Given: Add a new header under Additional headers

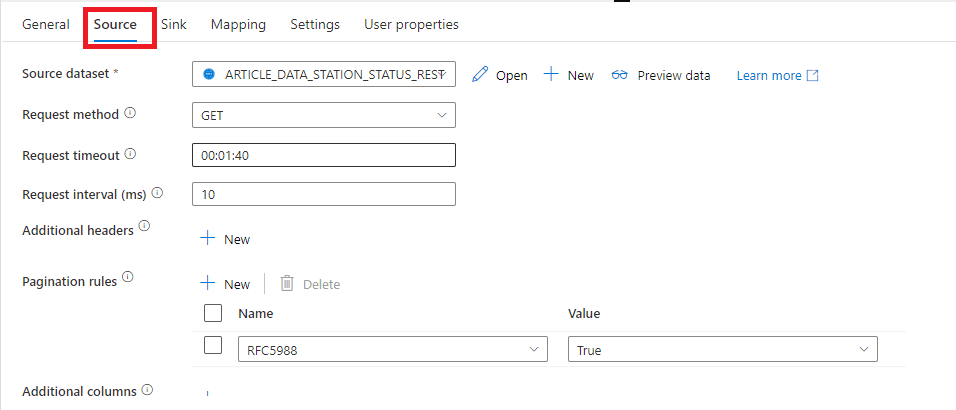Looking at the screenshot, I should (225, 239).
